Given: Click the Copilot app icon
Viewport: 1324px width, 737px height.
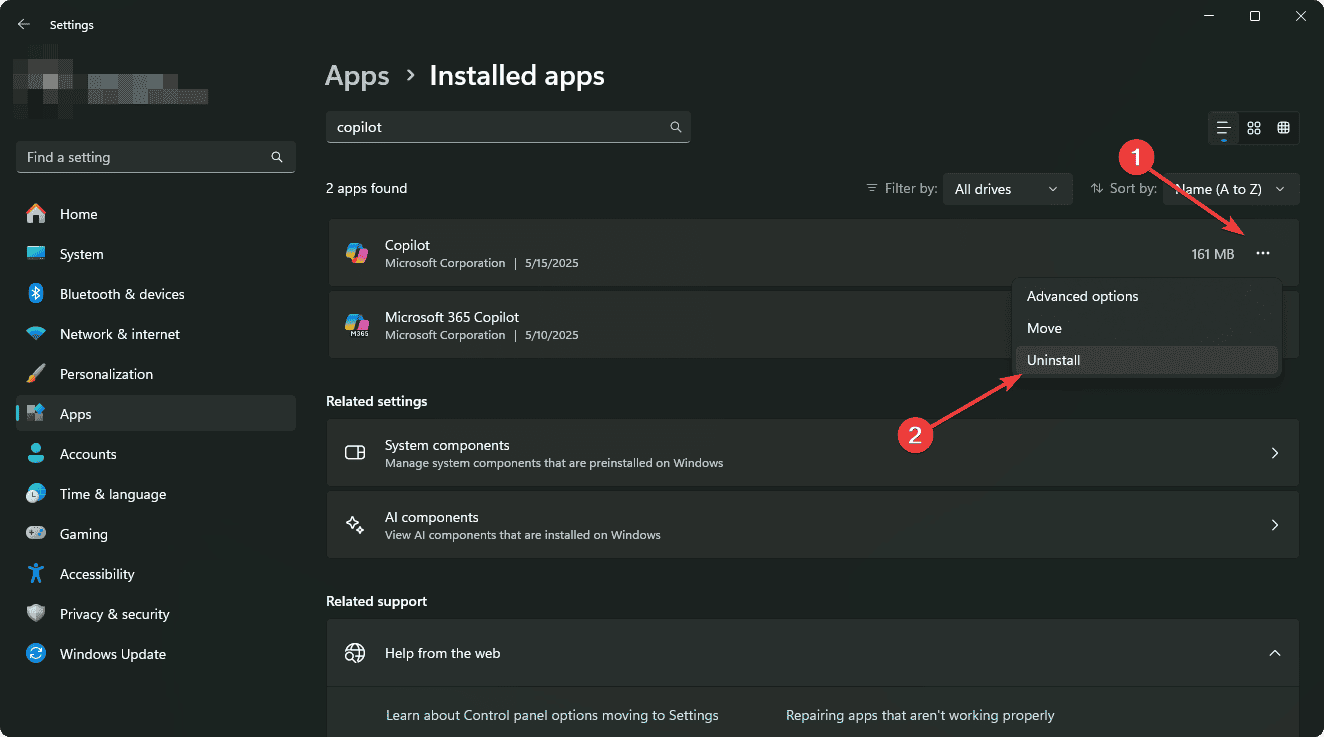Looking at the screenshot, I should [356, 253].
